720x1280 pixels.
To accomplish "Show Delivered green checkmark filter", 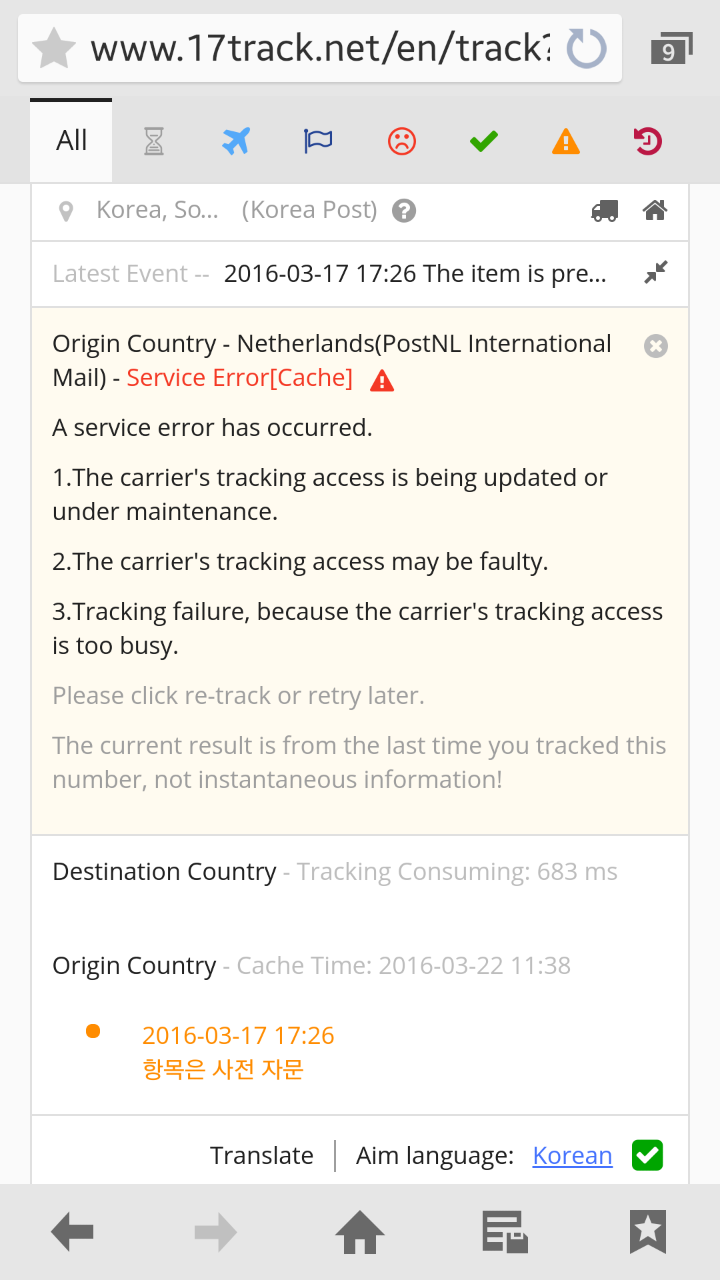I will tap(484, 142).
